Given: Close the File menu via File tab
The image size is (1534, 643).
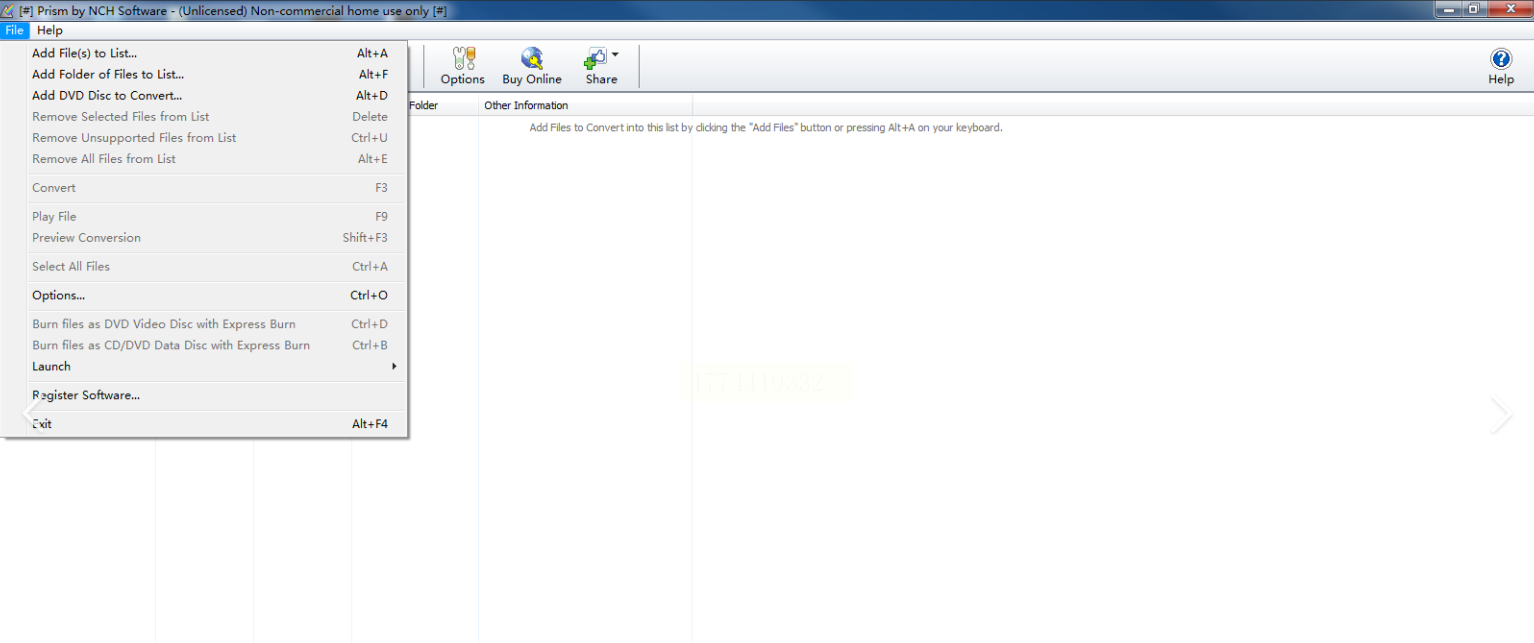Looking at the screenshot, I should click(14, 31).
